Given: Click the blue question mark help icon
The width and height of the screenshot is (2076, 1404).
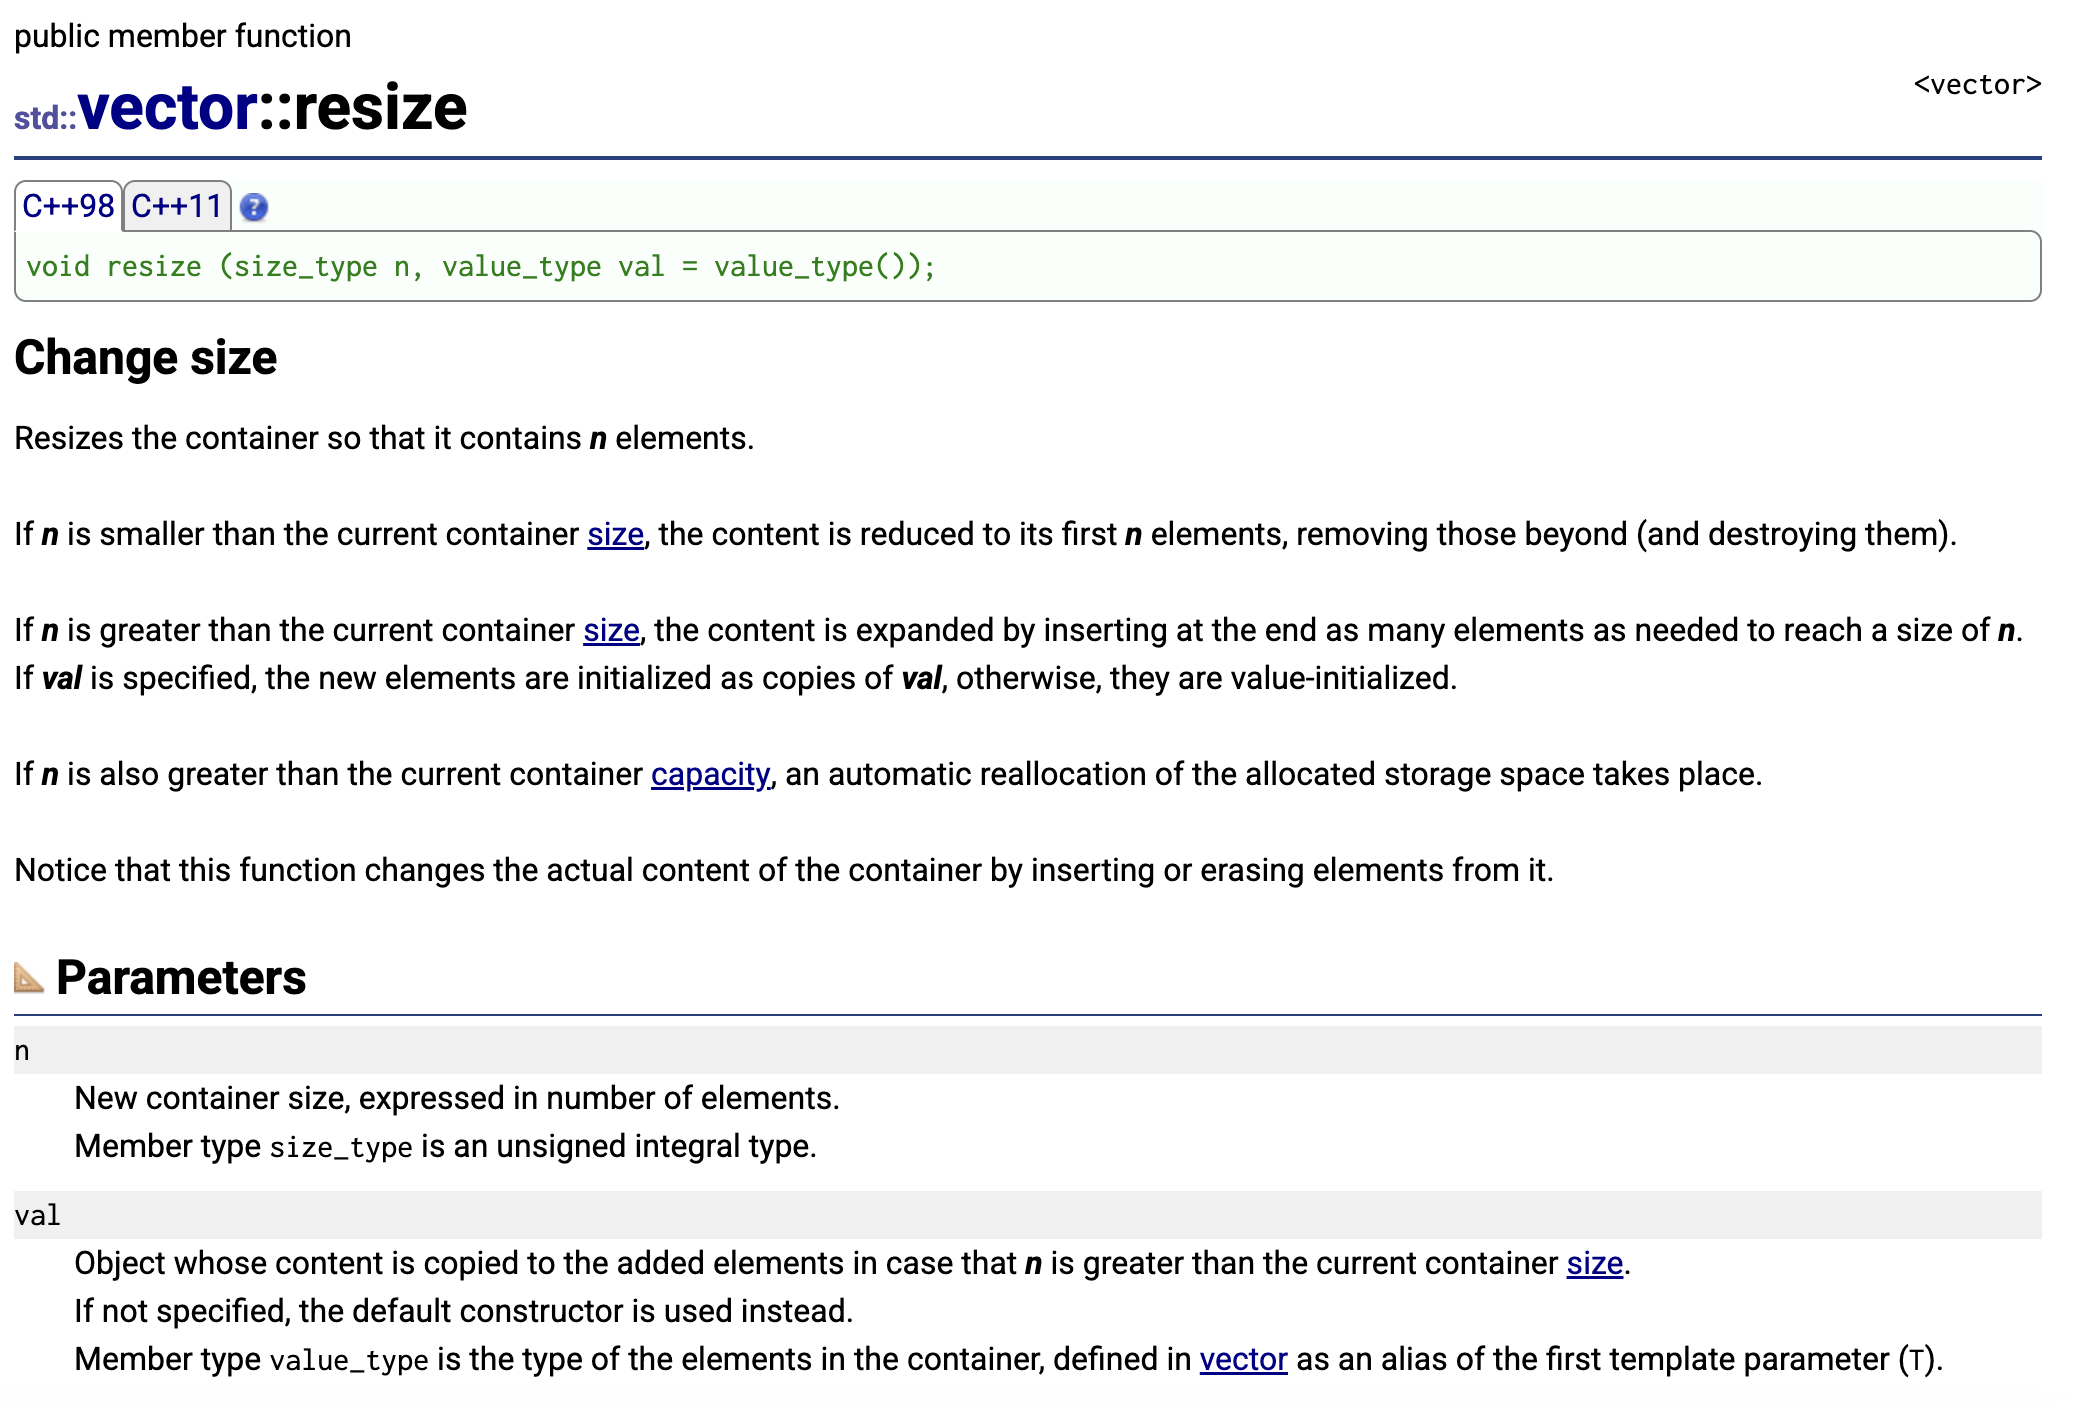Looking at the screenshot, I should (x=254, y=207).
